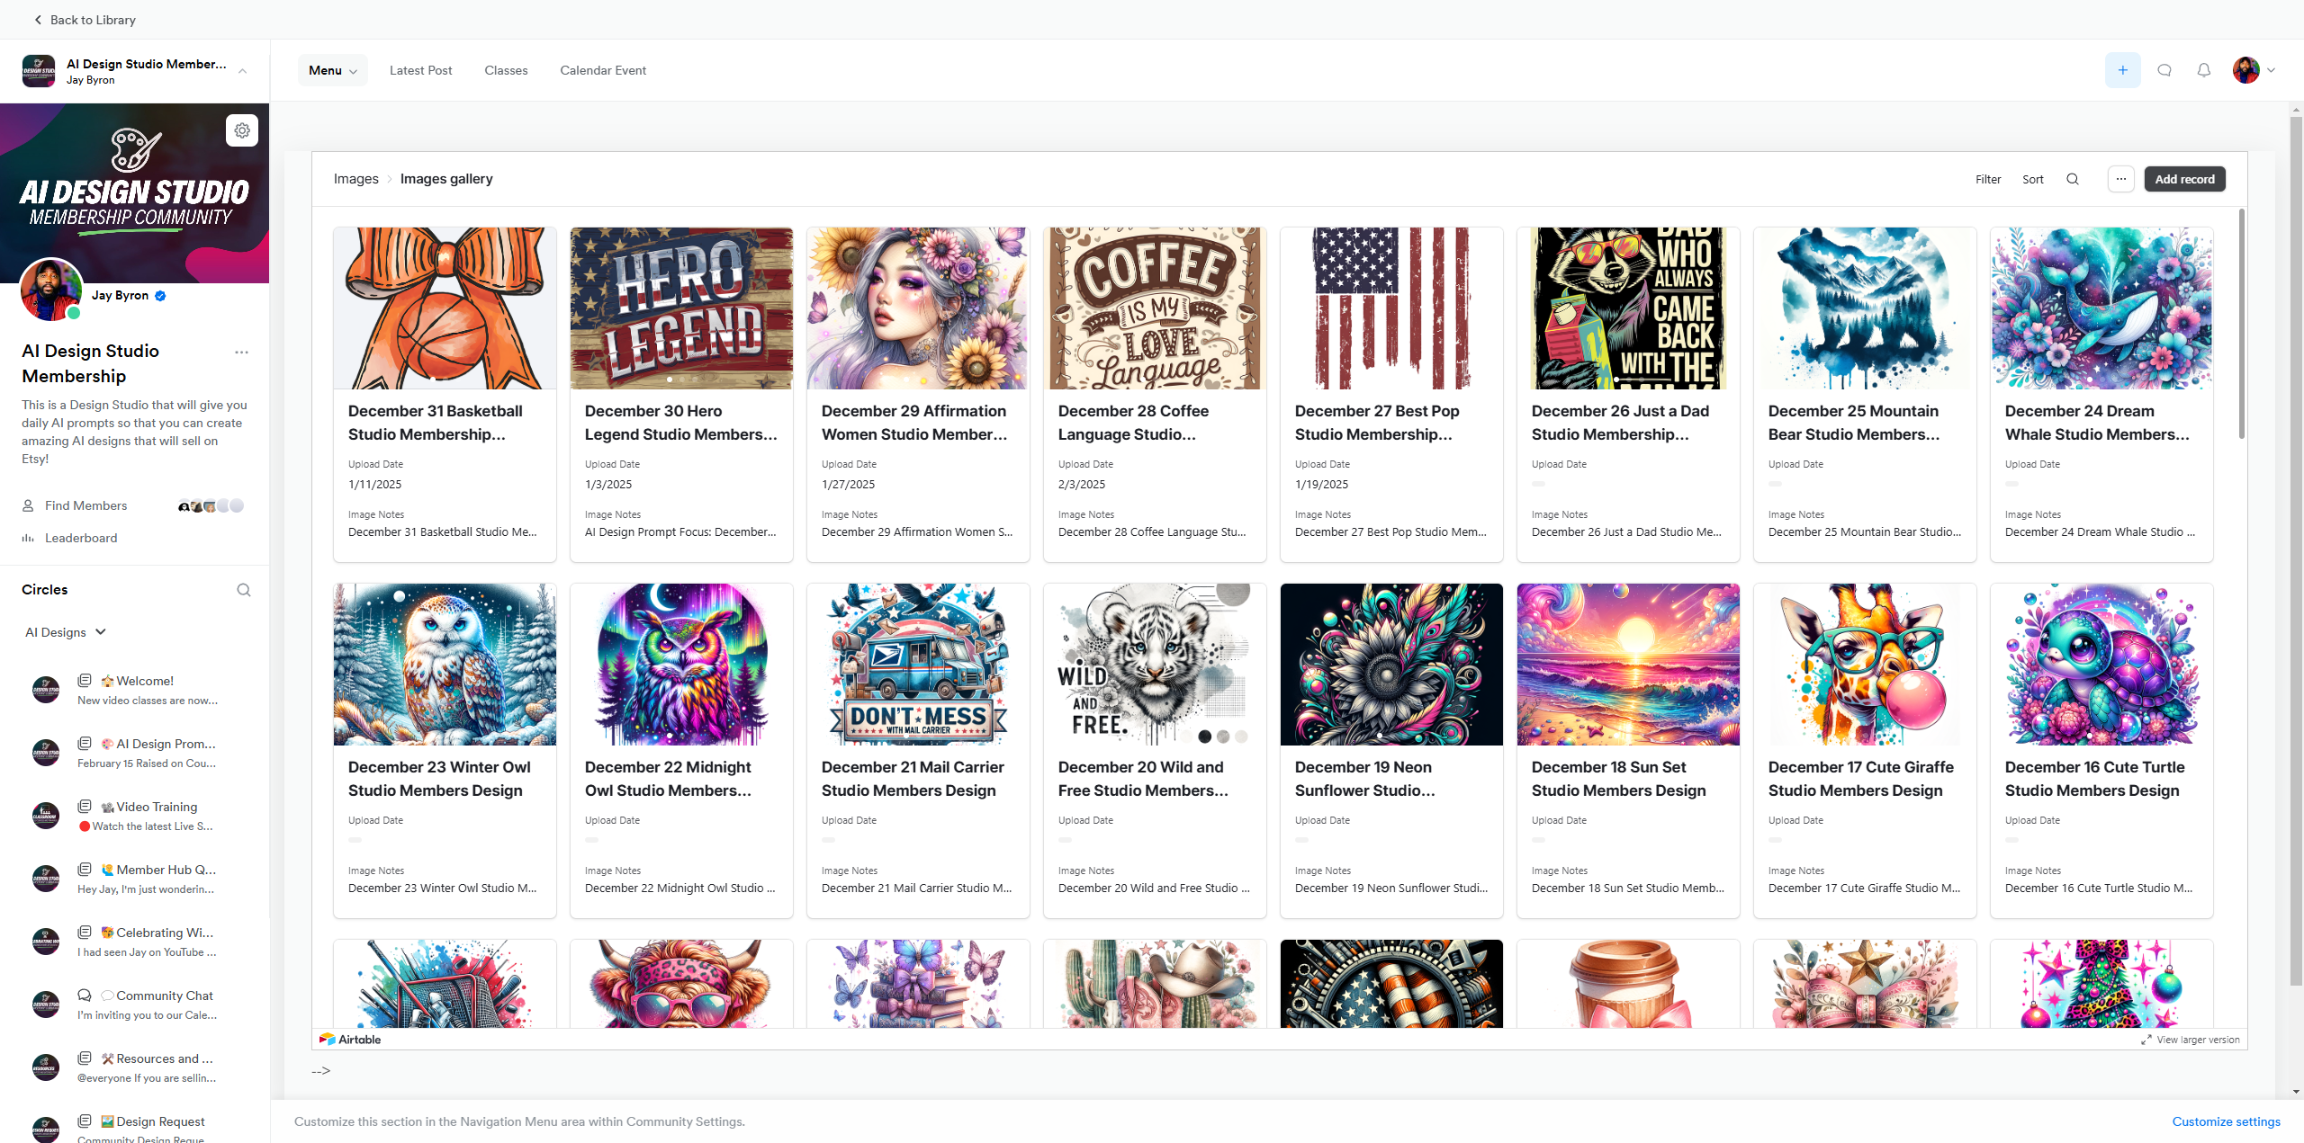Search circles with magnifier icon
2304x1143 pixels.
[243, 590]
